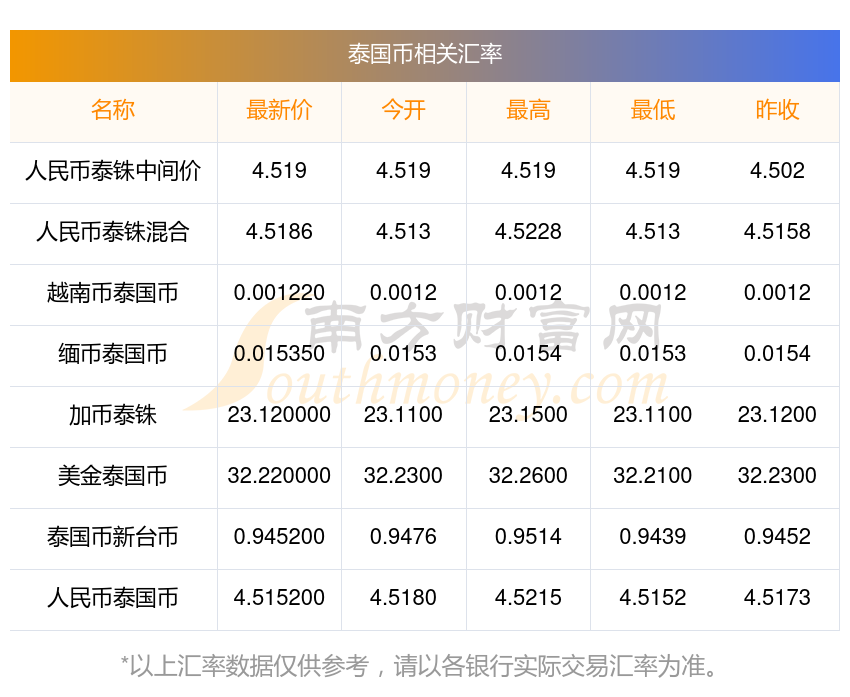The image size is (850, 697).
Task: Select the 最新价 column header
Action: (x=279, y=110)
